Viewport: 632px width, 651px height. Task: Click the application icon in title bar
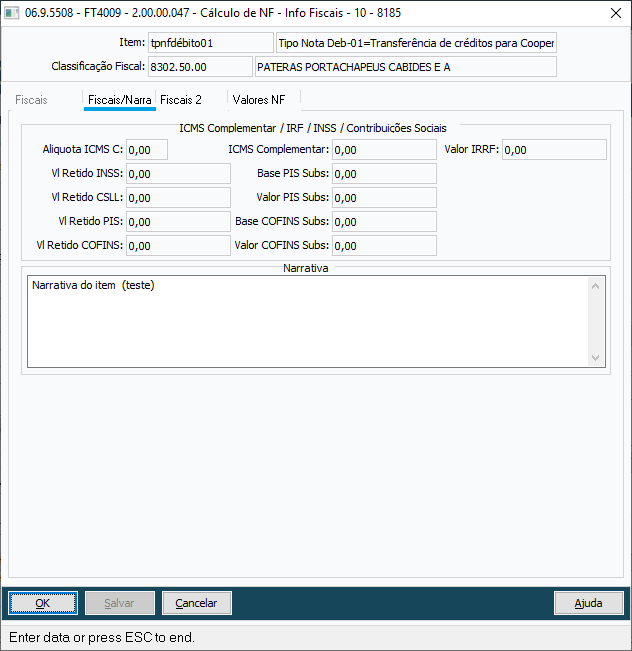pos(11,13)
